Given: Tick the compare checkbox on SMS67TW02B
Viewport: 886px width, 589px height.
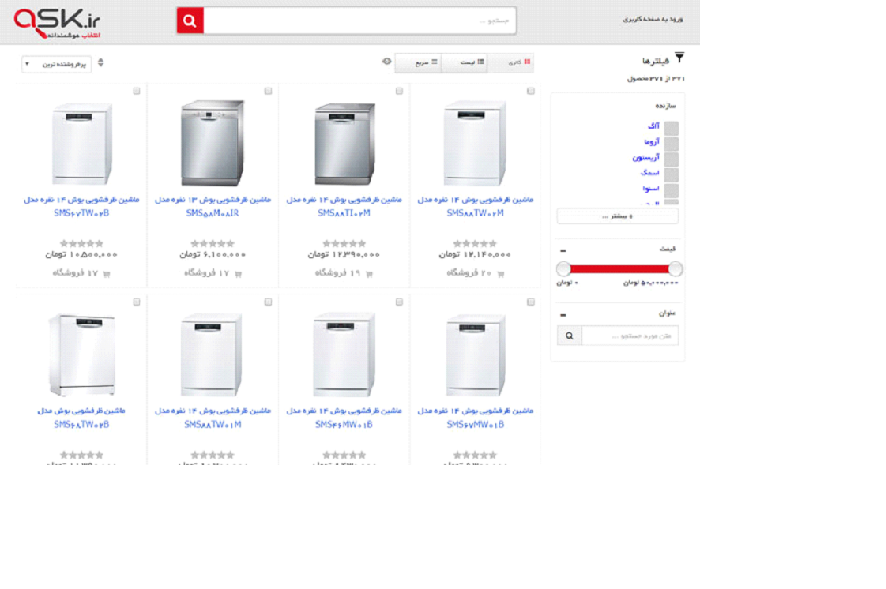Looking at the screenshot, I should pos(137,91).
